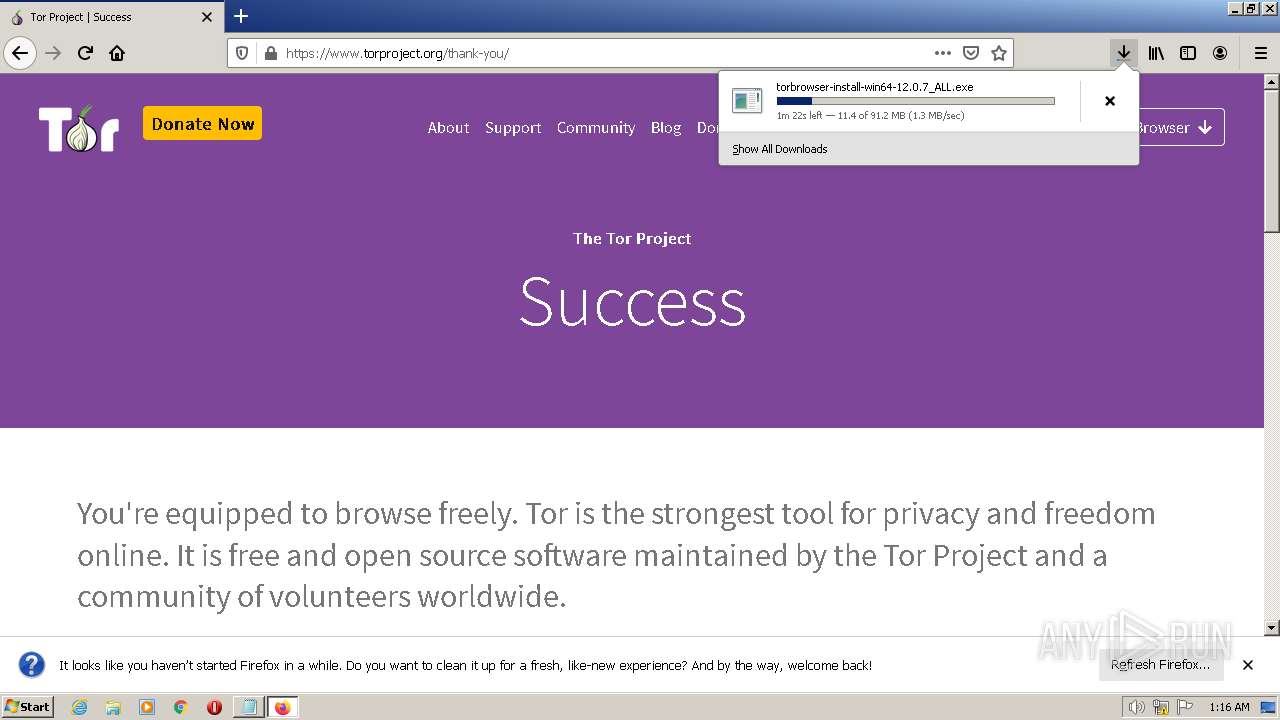Open the Support menu item
Image resolution: width=1280 pixels, height=720 pixels.
513,127
